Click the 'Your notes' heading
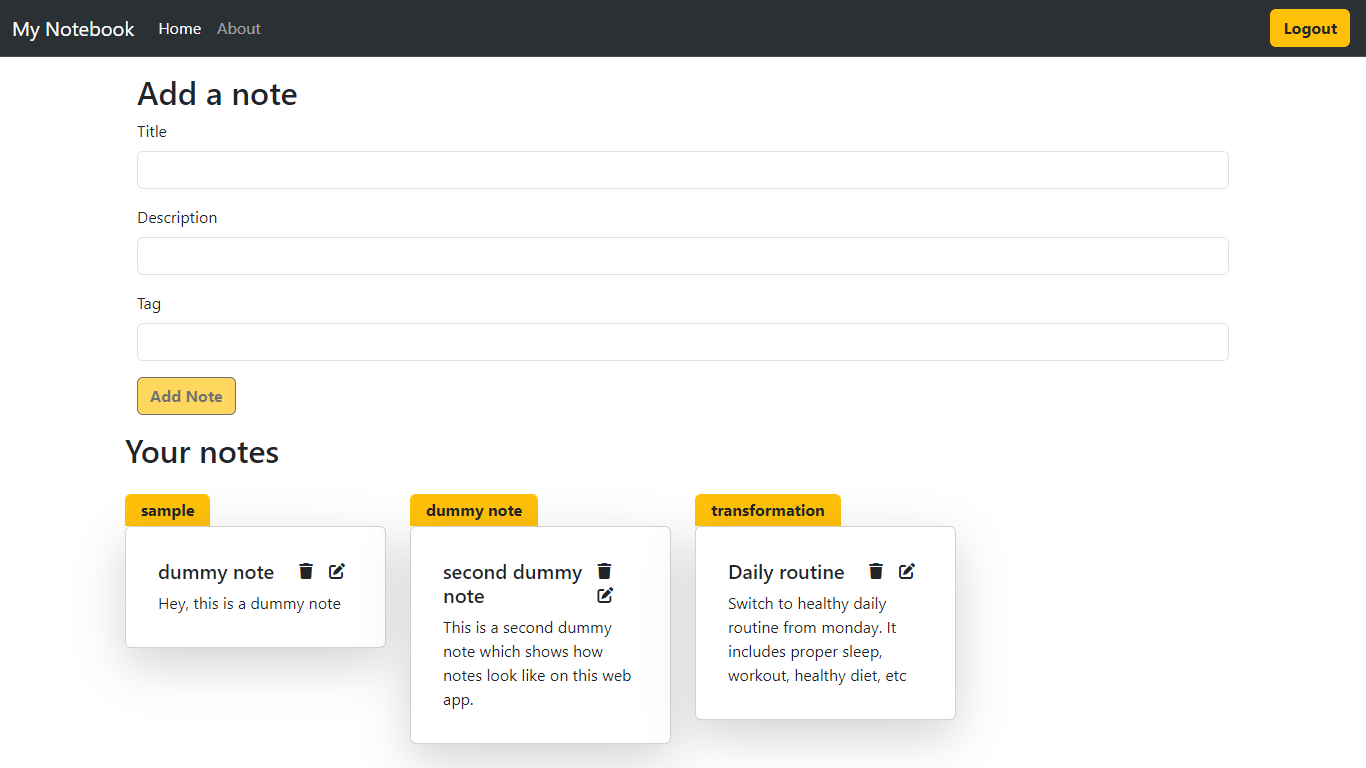 (202, 452)
